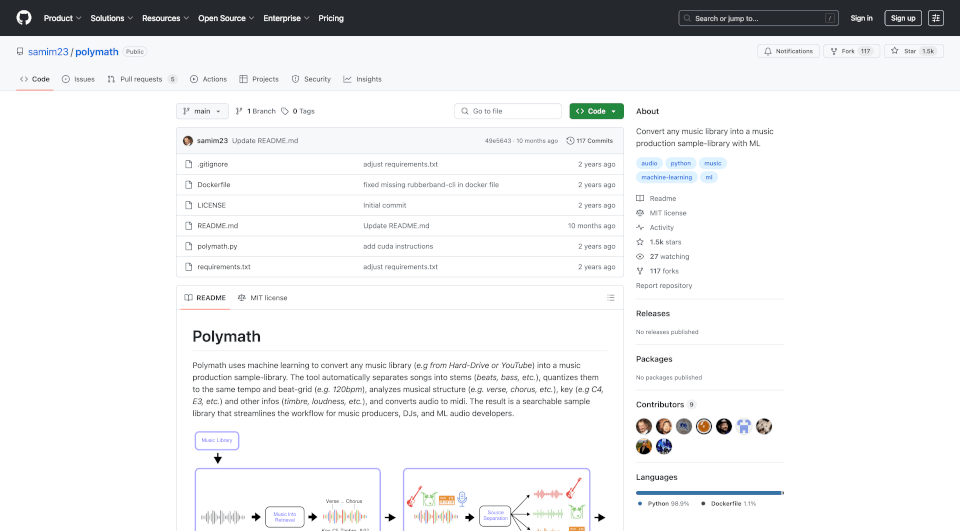Expand the Solutions navigation menu

coord(111,18)
